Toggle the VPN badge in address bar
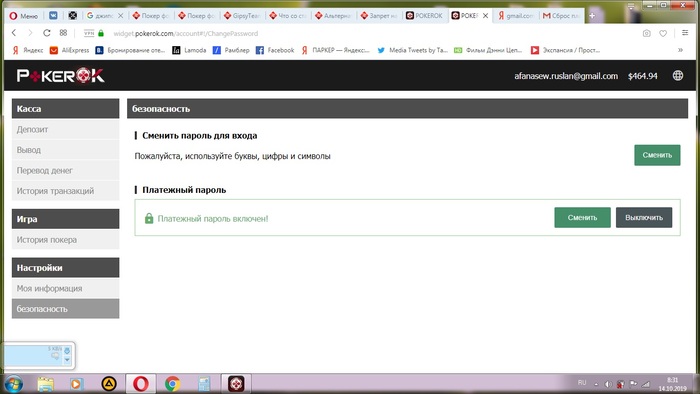The image size is (700, 394). click(x=89, y=33)
